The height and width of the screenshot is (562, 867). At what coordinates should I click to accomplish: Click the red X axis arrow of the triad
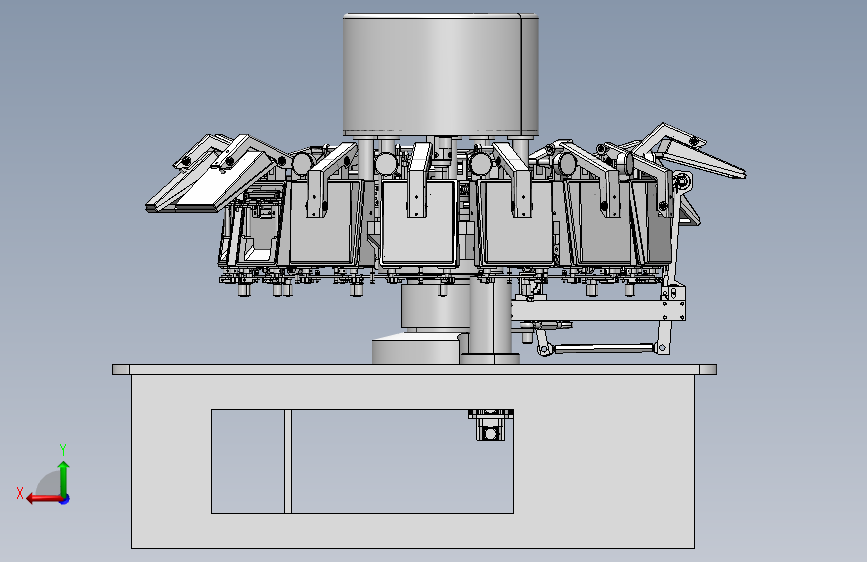(x=44, y=499)
